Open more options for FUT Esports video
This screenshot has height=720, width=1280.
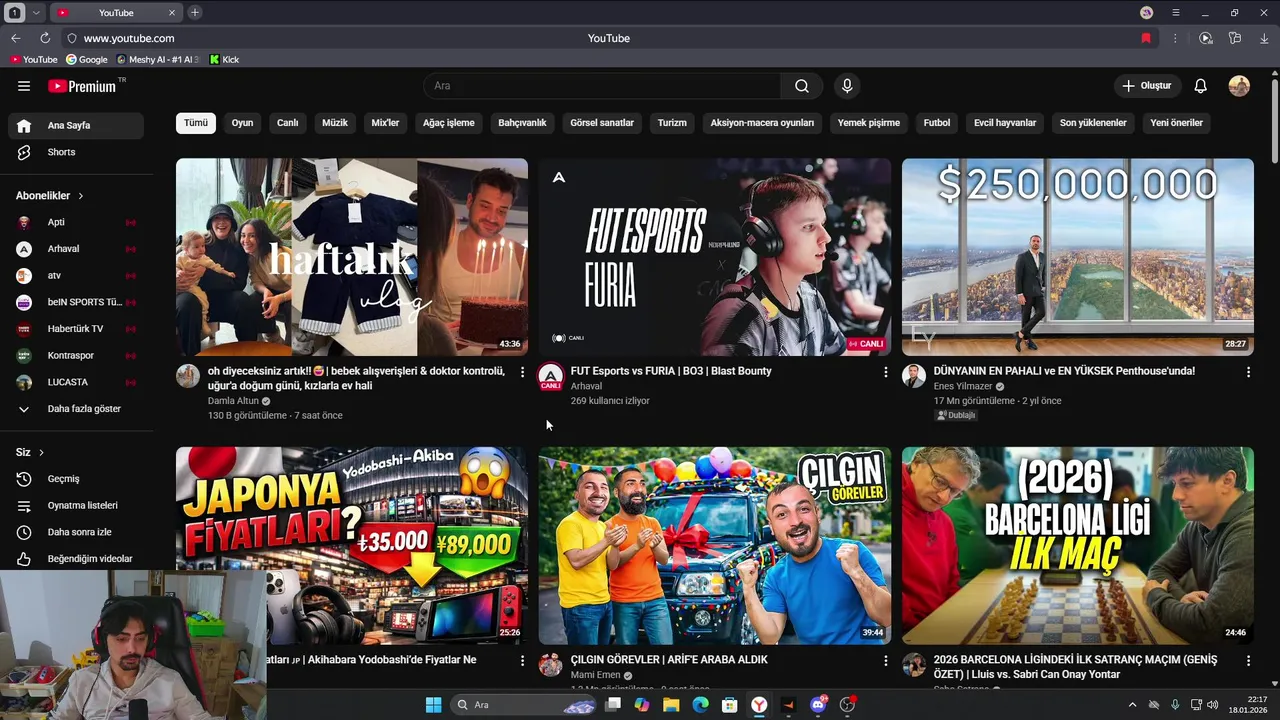(885, 372)
